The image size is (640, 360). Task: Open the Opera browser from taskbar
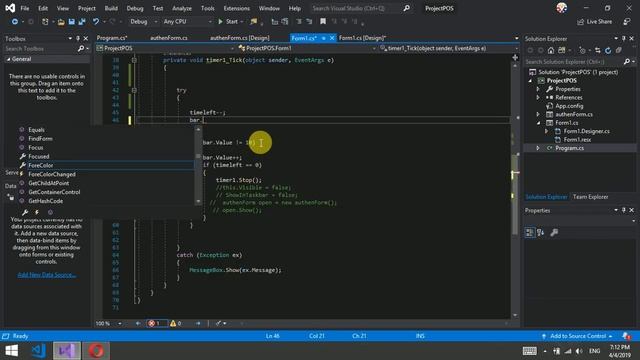[x=96, y=351]
